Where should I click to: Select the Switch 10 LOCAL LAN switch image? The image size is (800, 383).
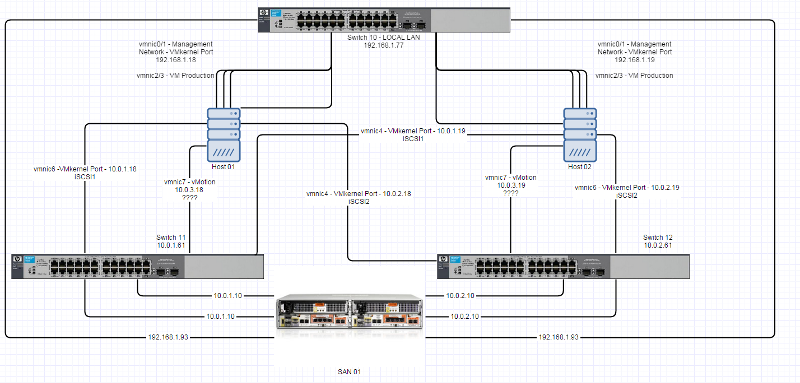(384, 20)
